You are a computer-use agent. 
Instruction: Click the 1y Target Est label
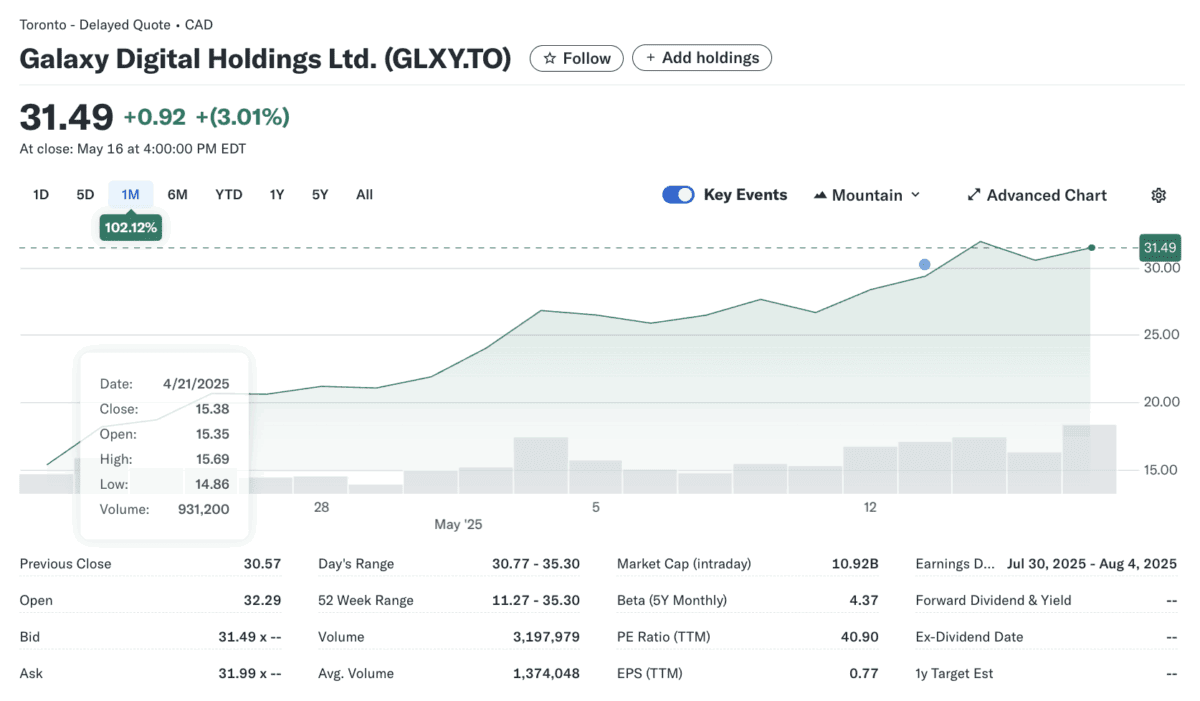(954, 674)
